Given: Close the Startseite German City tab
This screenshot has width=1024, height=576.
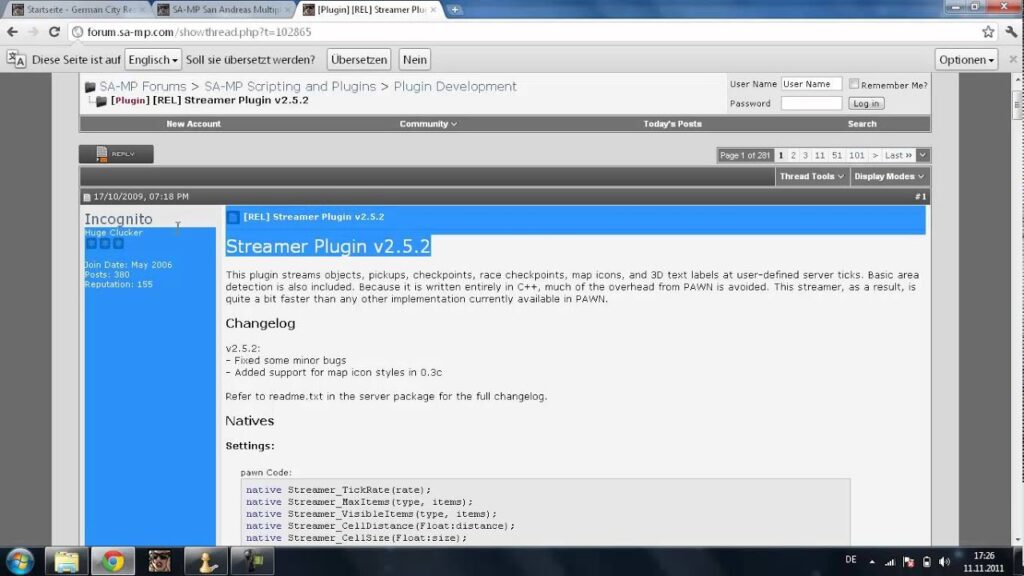Looking at the screenshot, I should [142, 10].
